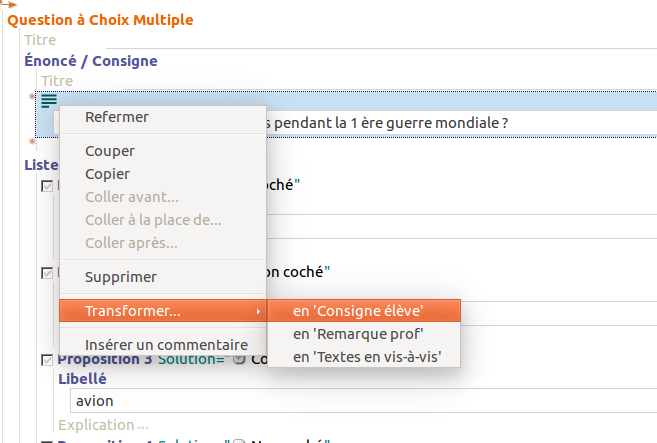Pick en 'Textes en vis-à-vis' option
Screen dimensions: 657x443
pyautogui.click(x=367, y=356)
